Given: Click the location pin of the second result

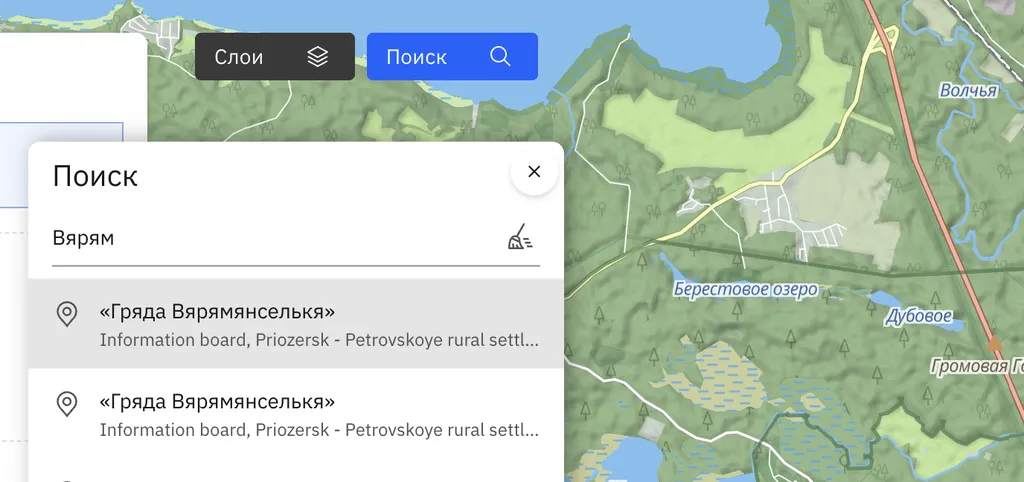Looking at the screenshot, I should point(67,404).
